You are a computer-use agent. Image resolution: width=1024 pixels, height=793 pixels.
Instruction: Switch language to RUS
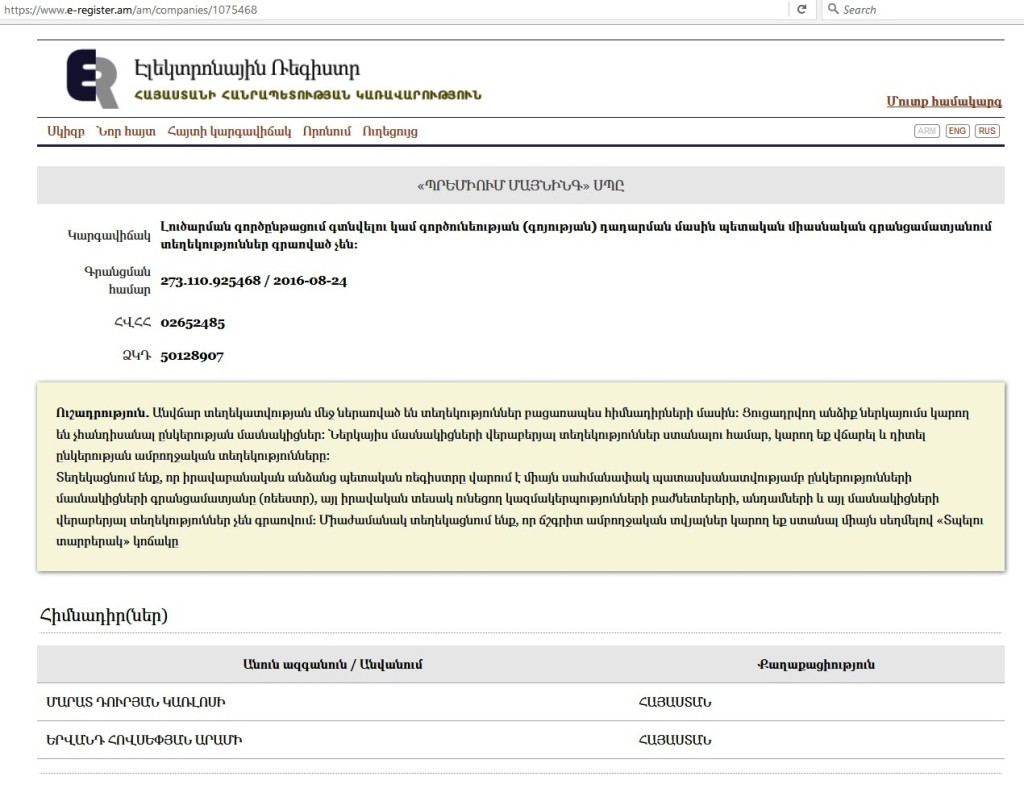(x=987, y=131)
